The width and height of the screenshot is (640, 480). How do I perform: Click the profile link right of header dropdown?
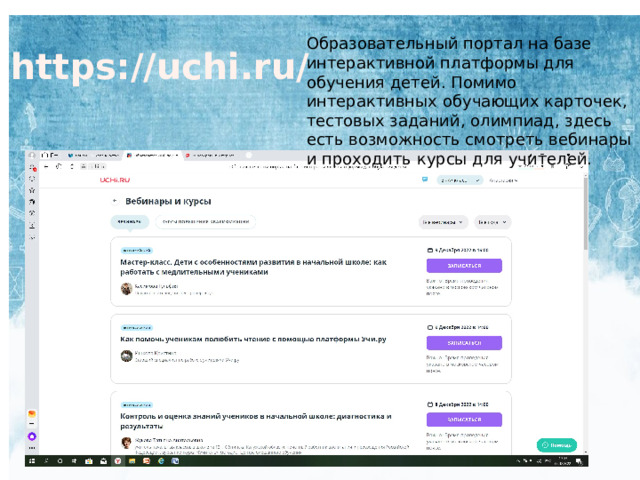point(503,180)
